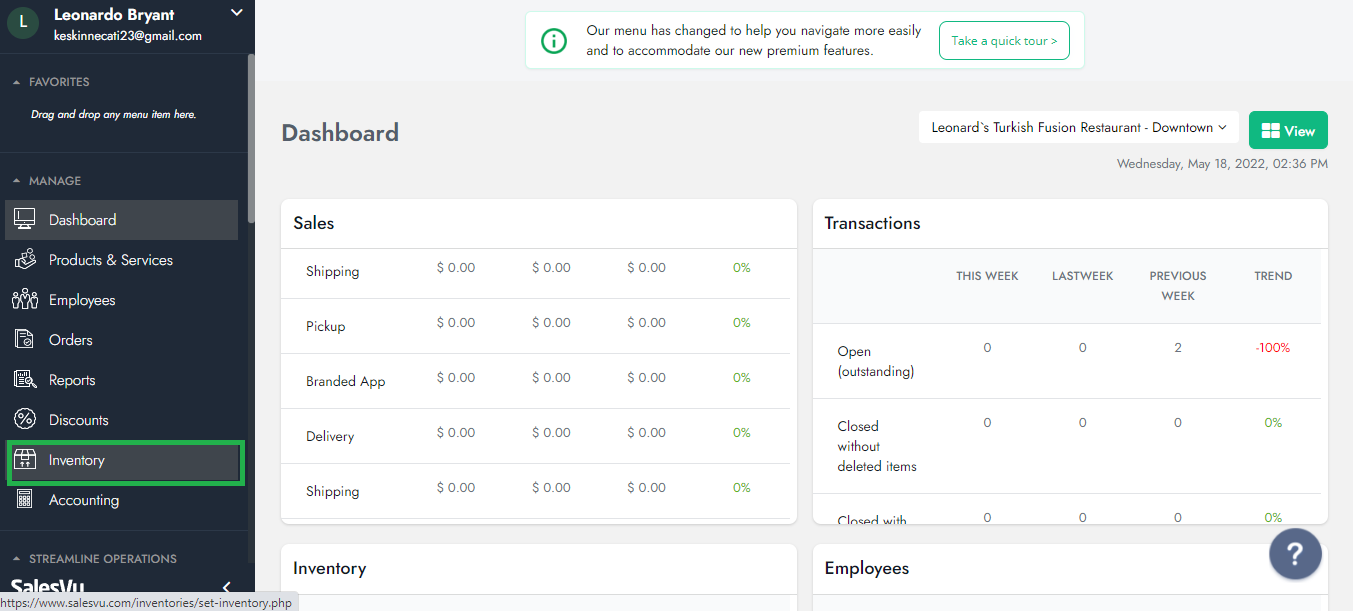Click the Accounting calculator icon
This screenshot has width=1353, height=611.
pos(25,500)
